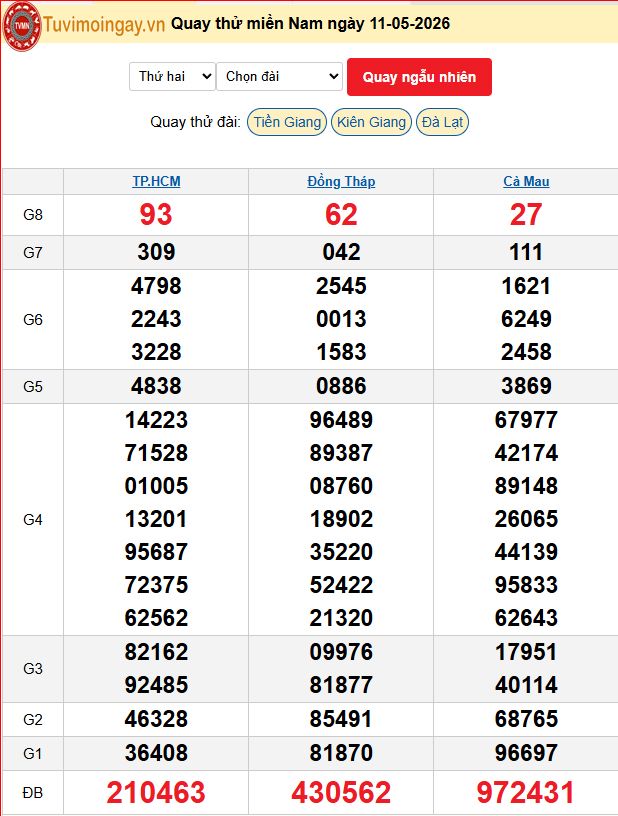This screenshot has width=618, height=816.
Task: Click G4 number 18902
Action: tap(341, 519)
